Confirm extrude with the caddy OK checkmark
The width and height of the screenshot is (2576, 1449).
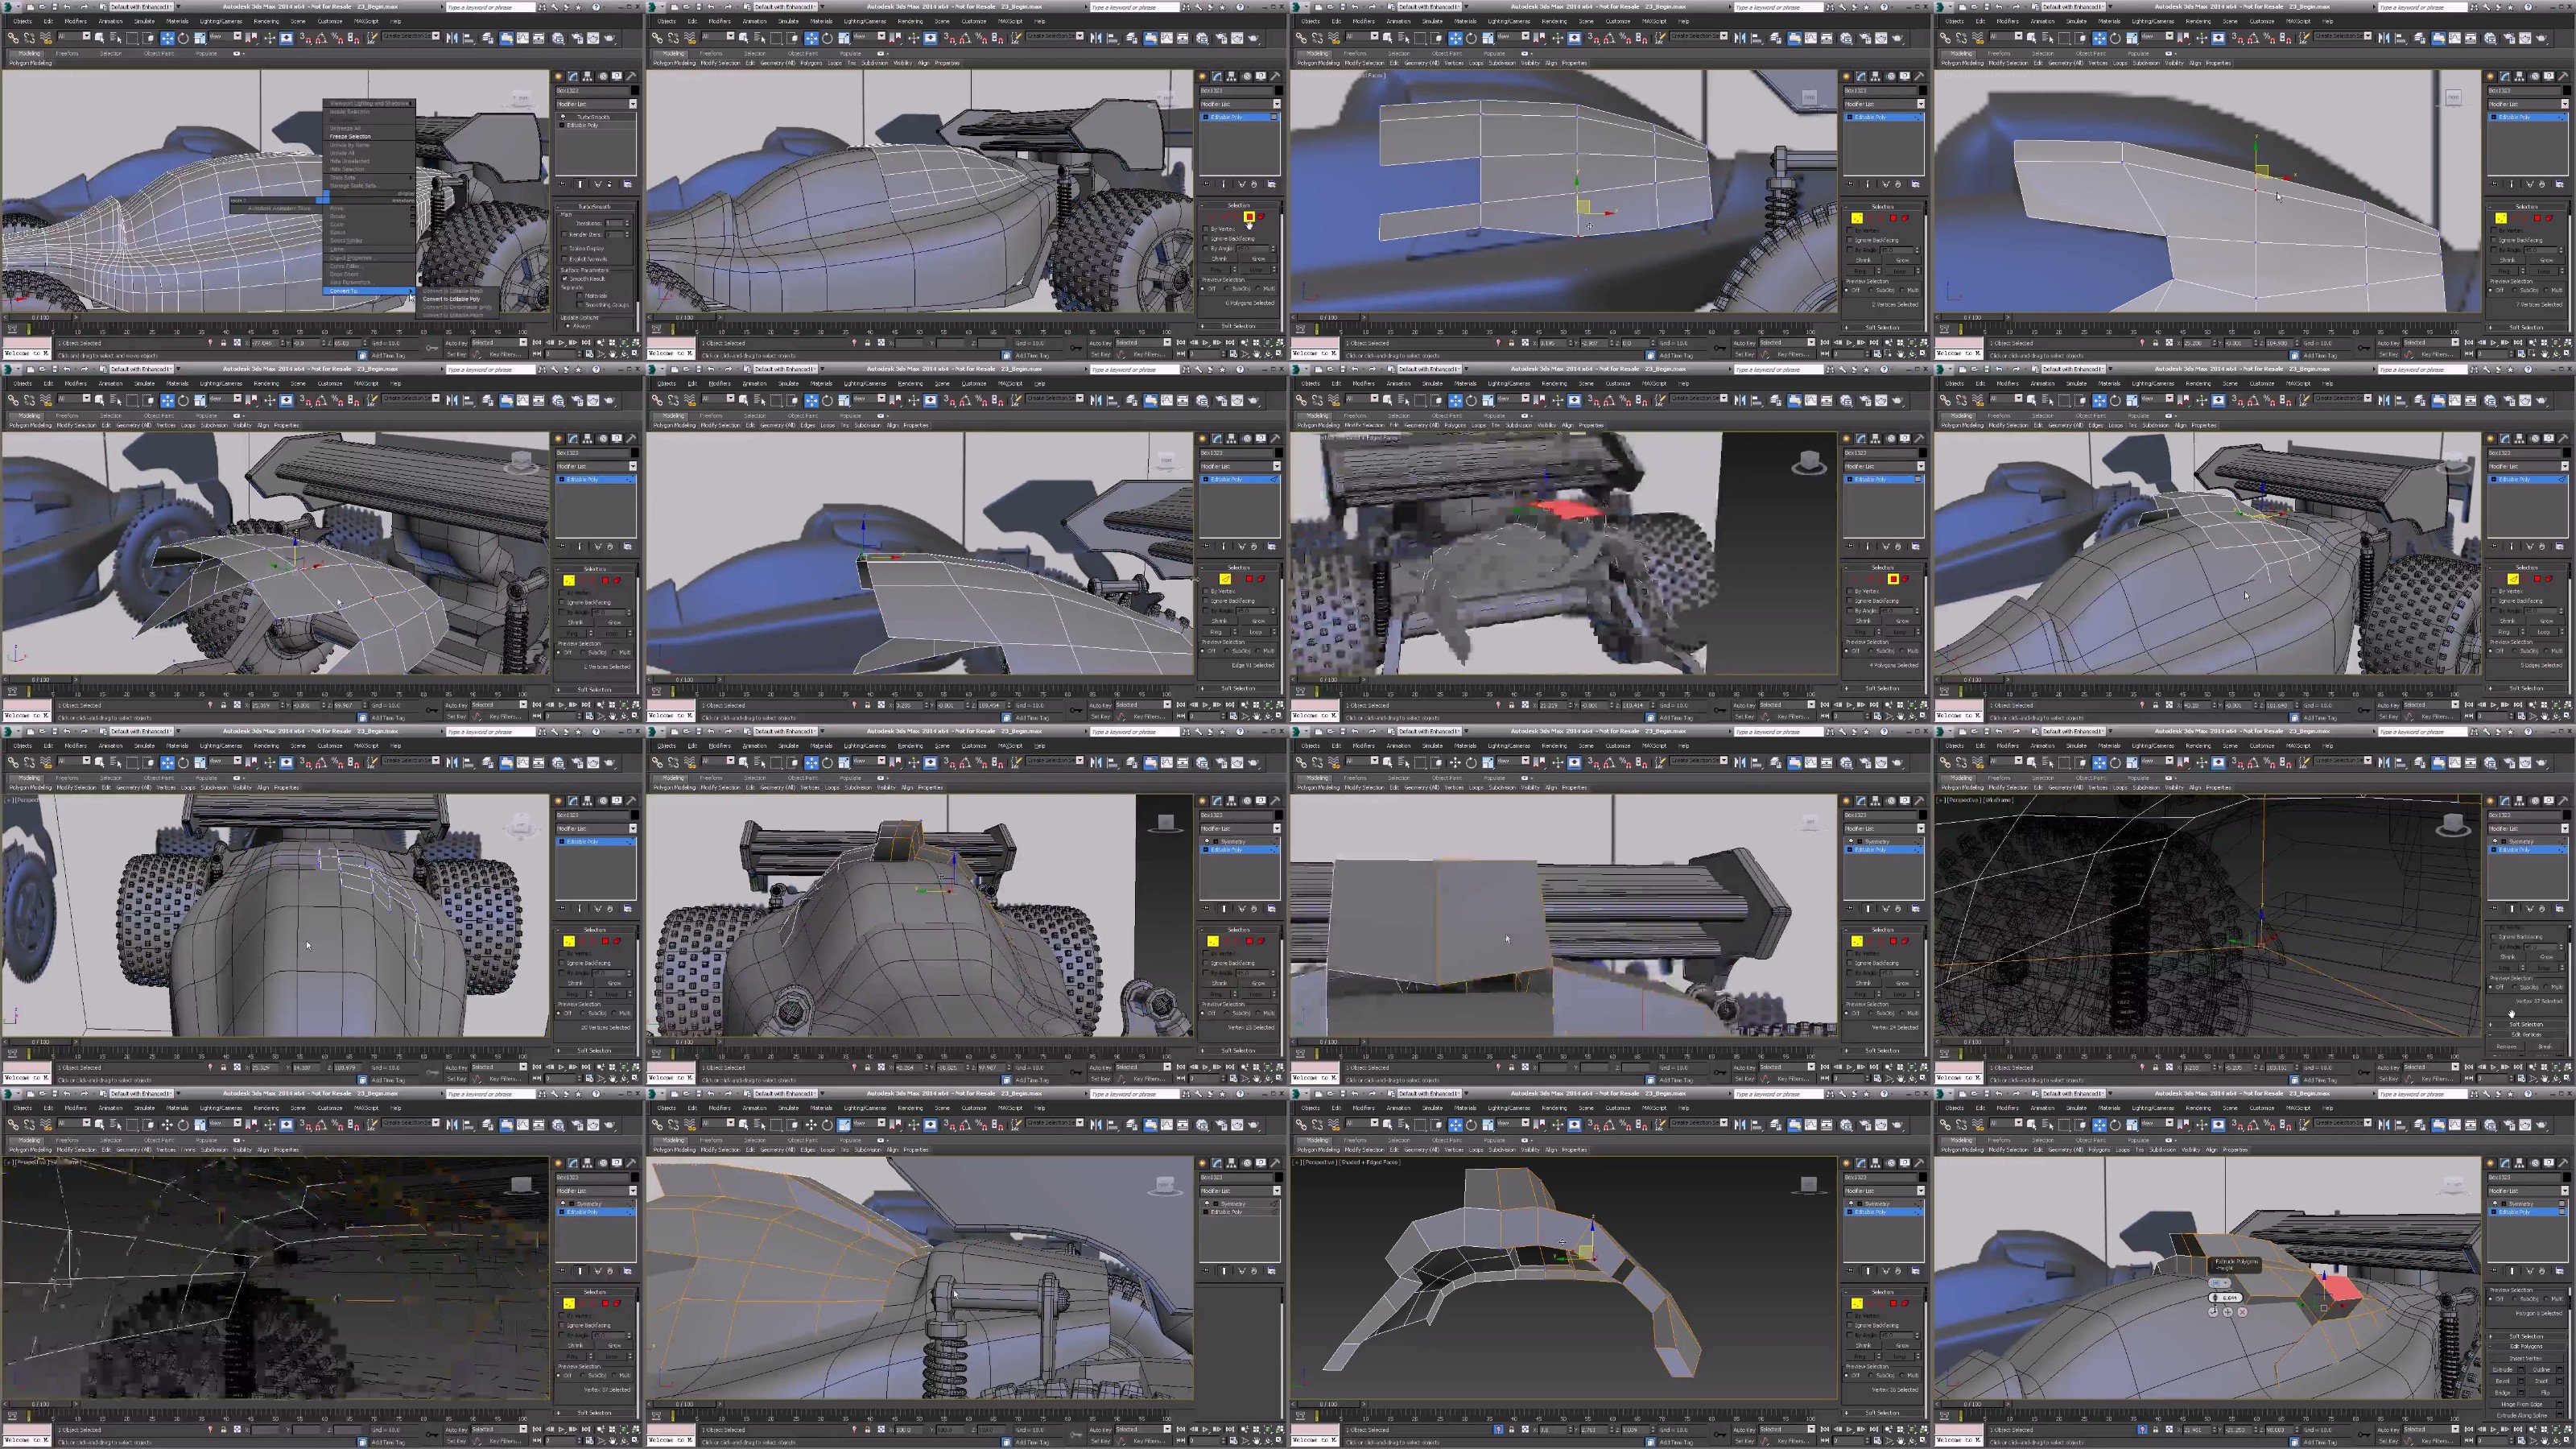click(x=2213, y=1312)
